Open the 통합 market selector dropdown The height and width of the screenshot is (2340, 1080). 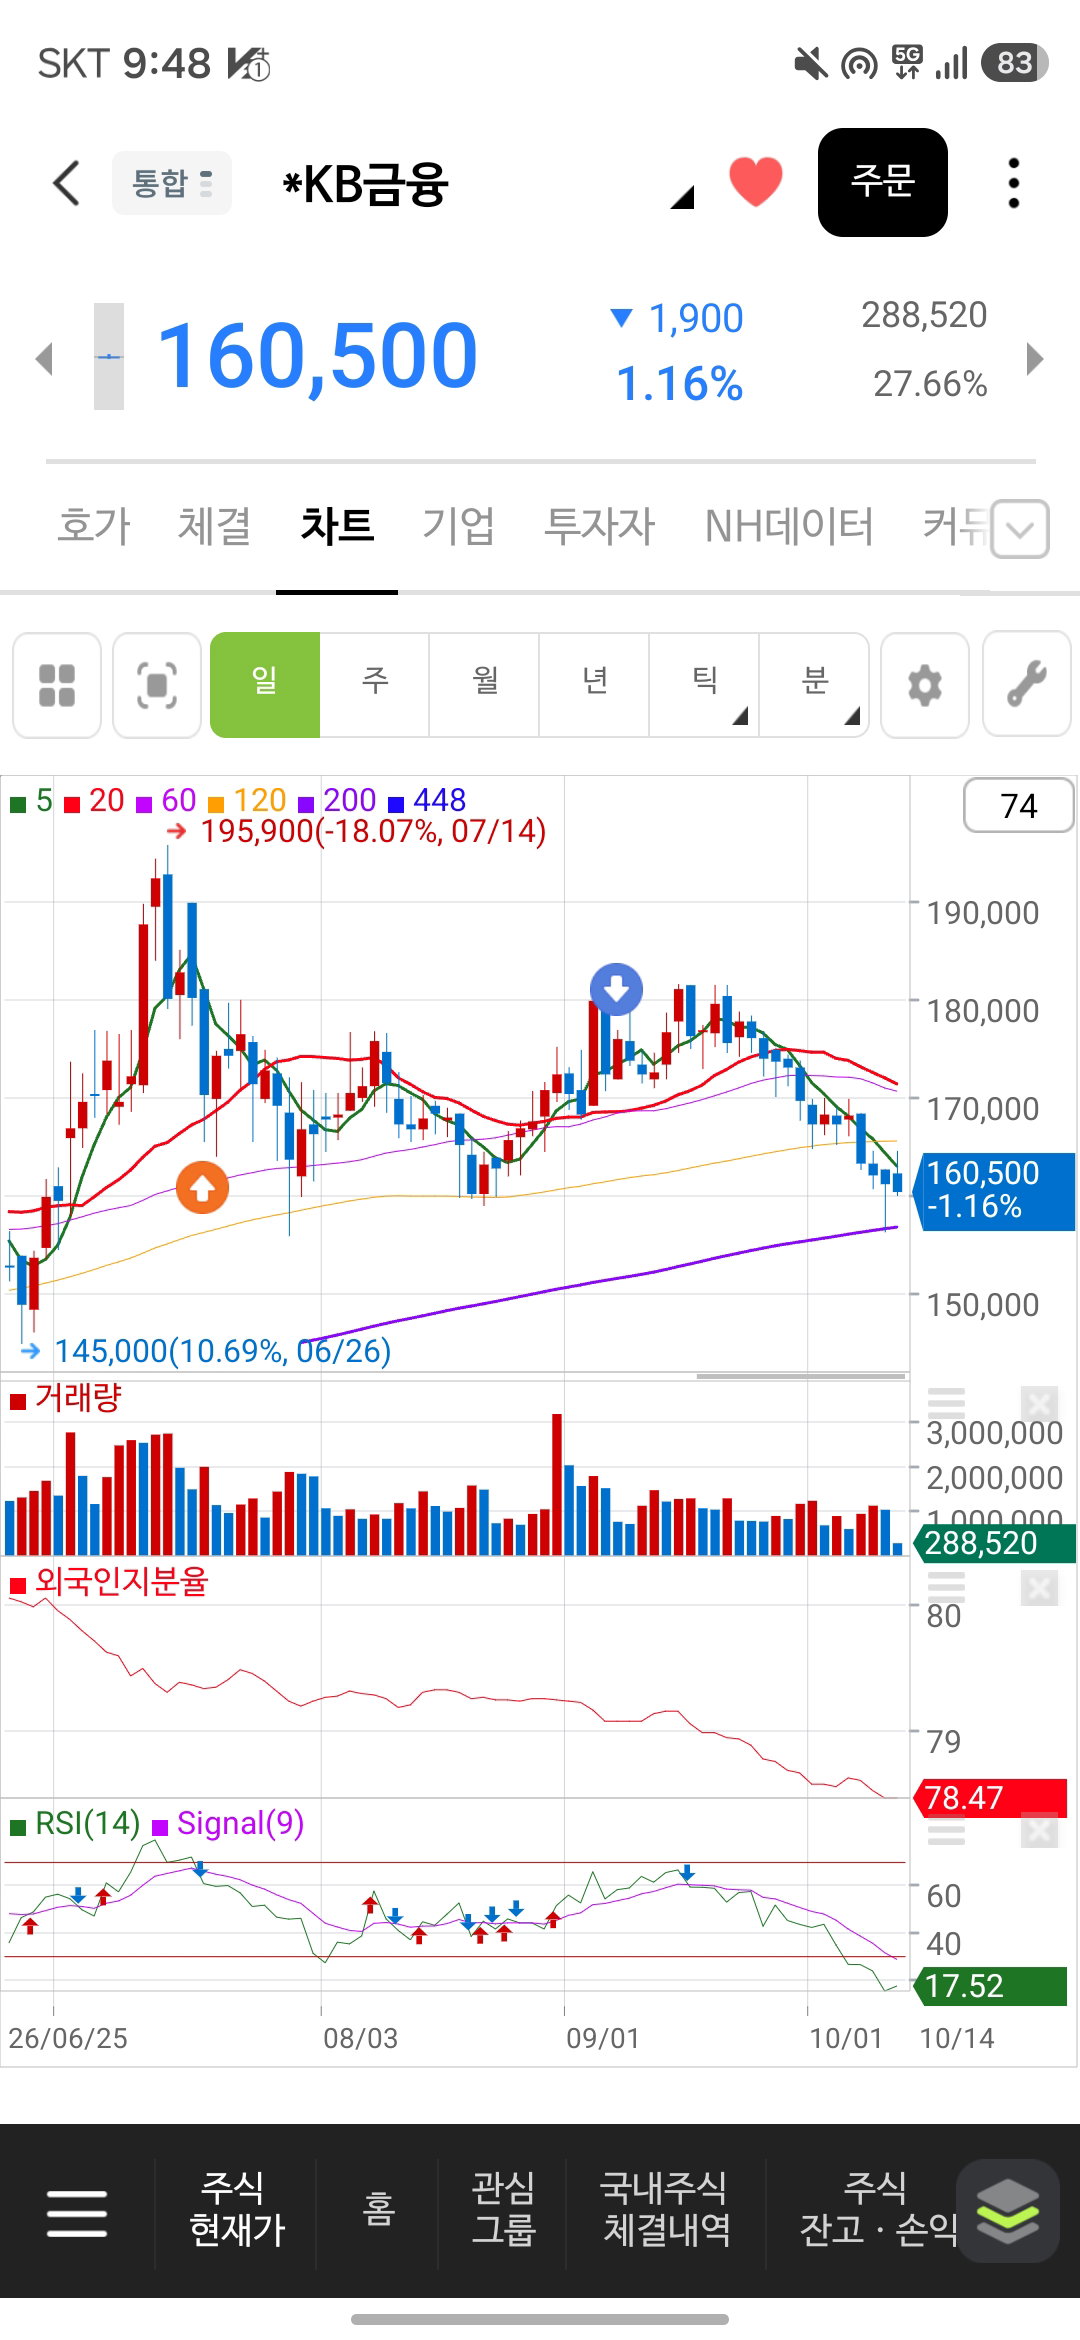pyautogui.click(x=172, y=183)
